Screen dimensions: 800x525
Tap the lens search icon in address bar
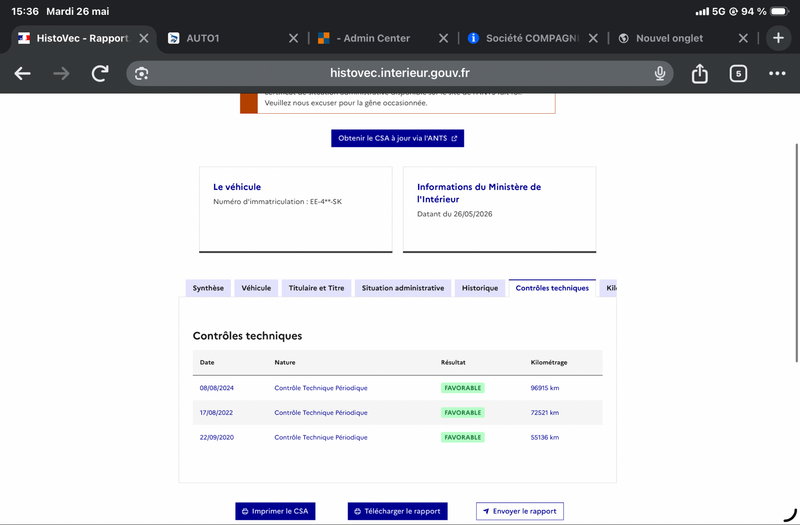[141, 73]
